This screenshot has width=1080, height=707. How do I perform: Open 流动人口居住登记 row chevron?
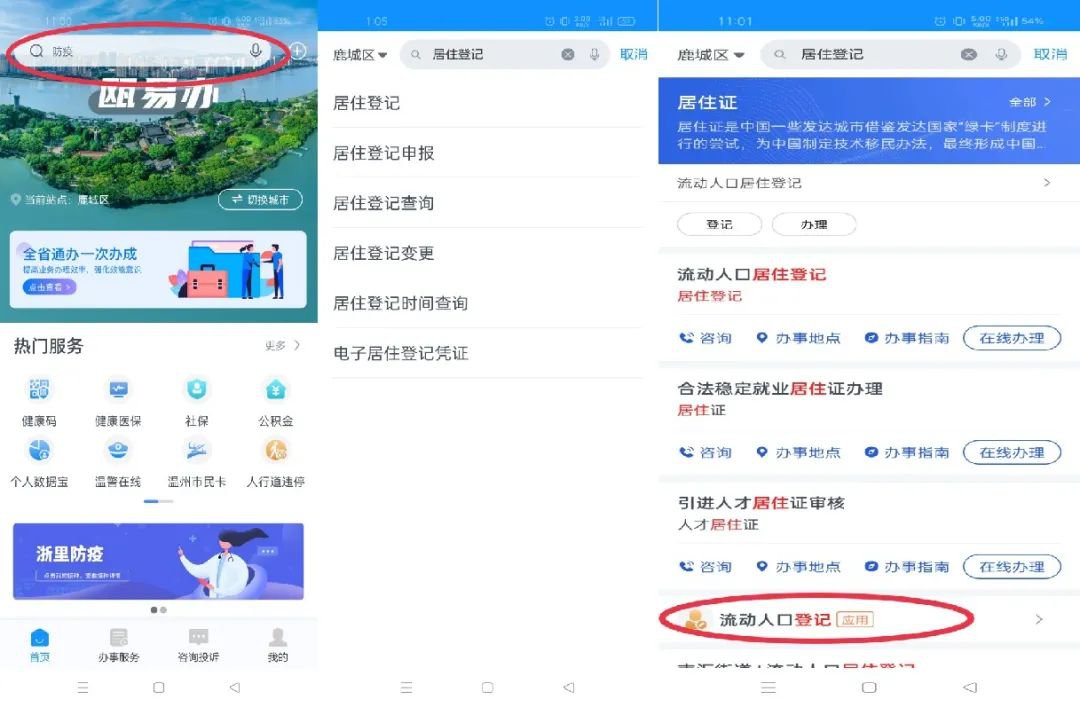1047,183
